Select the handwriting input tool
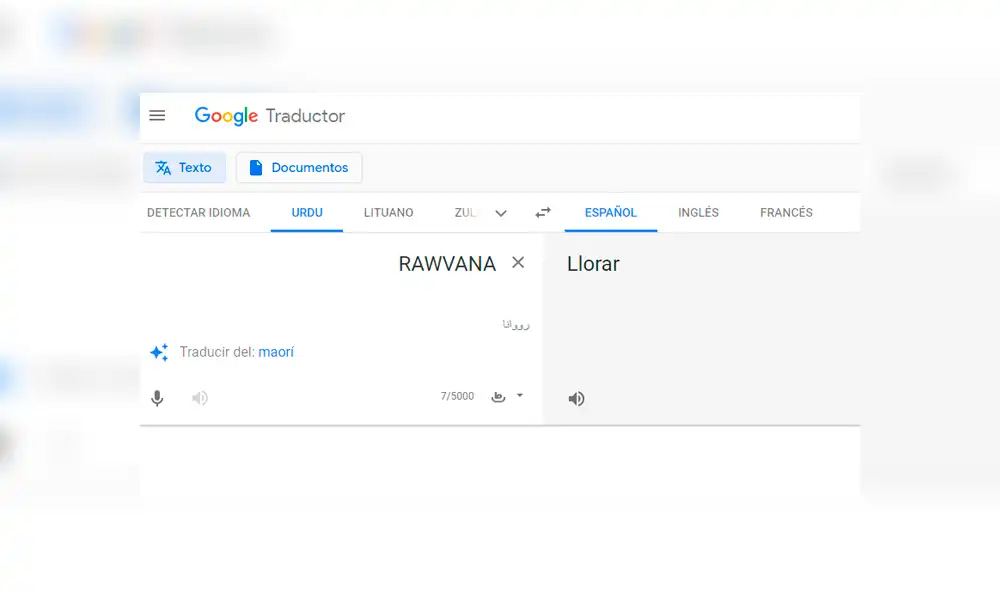 coord(497,396)
